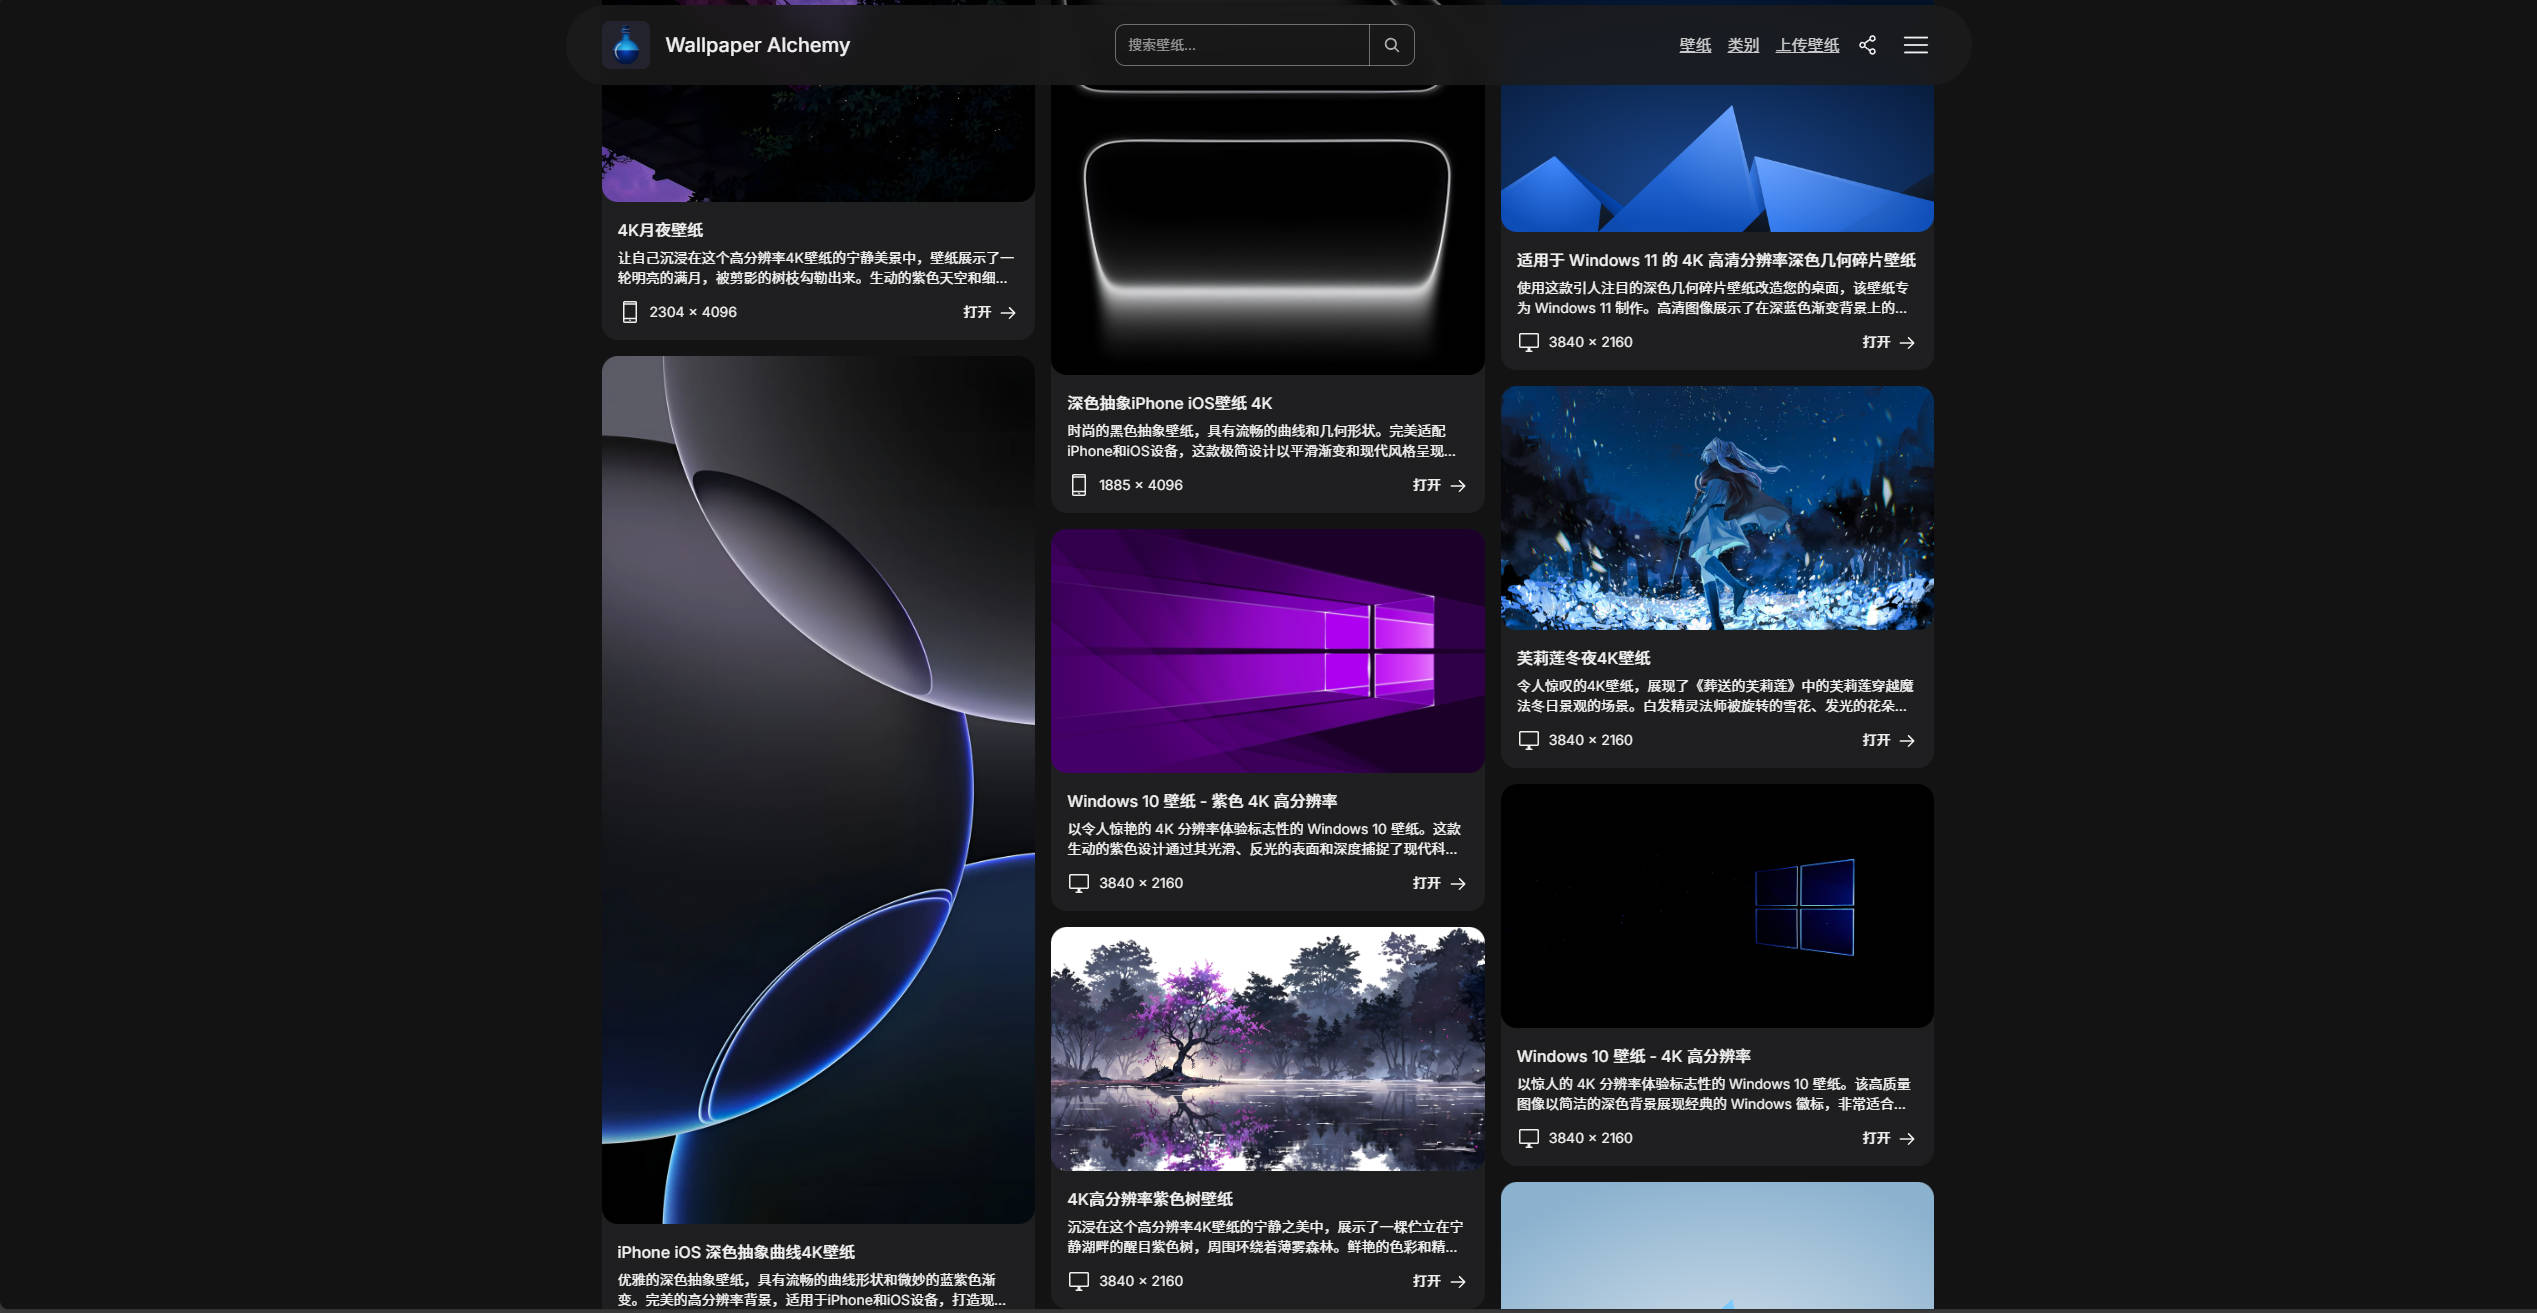The width and height of the screenshot is (2537, 1313).
Task: Click 打开 on 芙莉莲冬夜4K壁纸 card
Action: pyautogui.click(x=1888, y=740)
